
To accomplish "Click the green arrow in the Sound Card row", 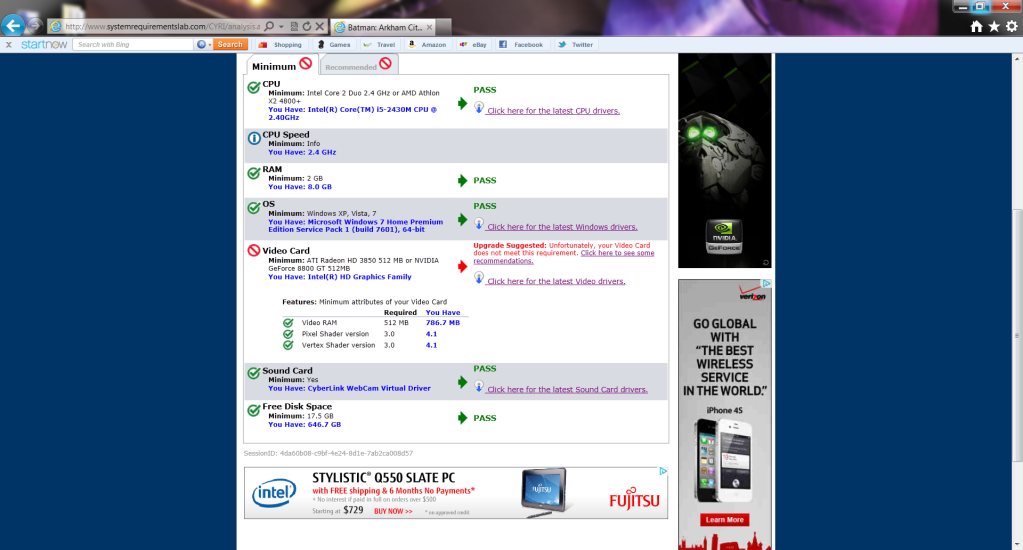I will 463,382.
